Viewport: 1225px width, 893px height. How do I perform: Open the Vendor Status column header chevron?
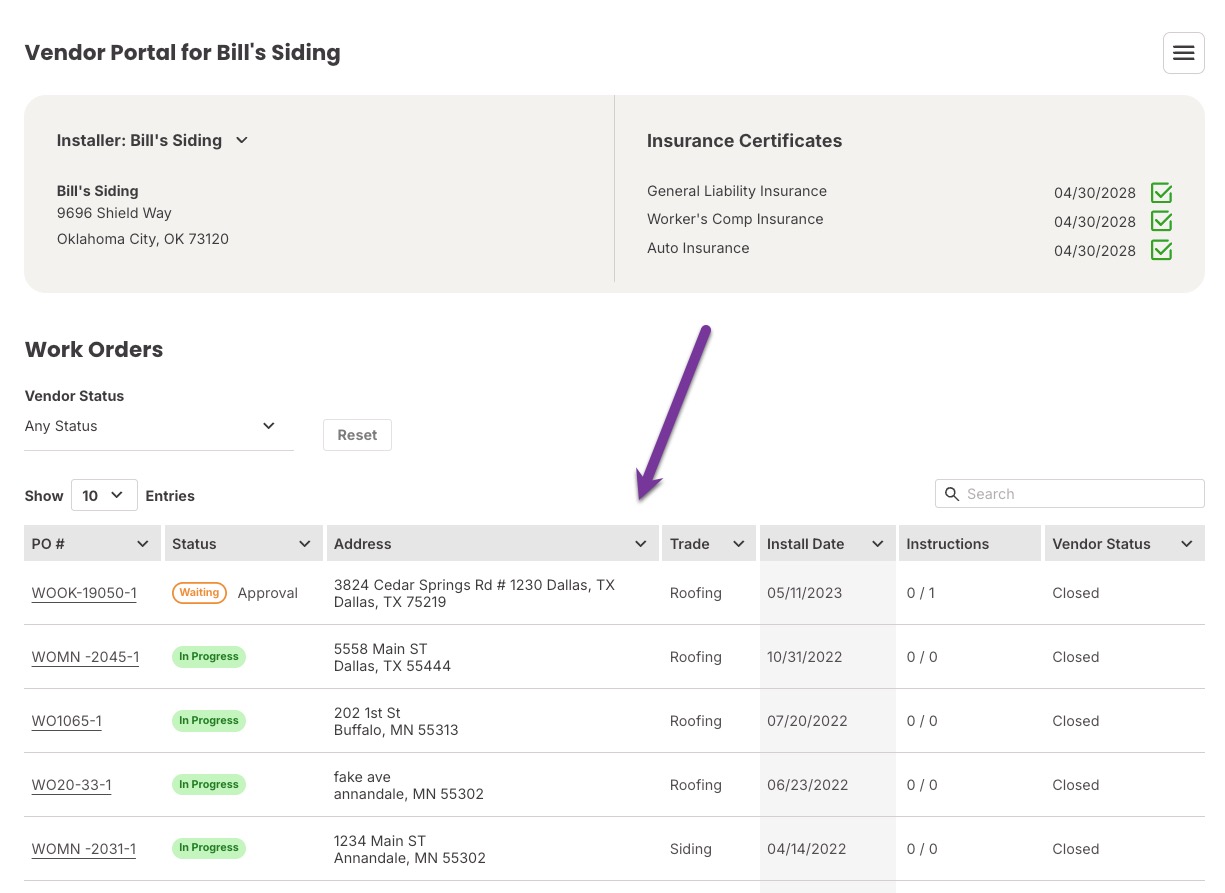coord(1186,544)
